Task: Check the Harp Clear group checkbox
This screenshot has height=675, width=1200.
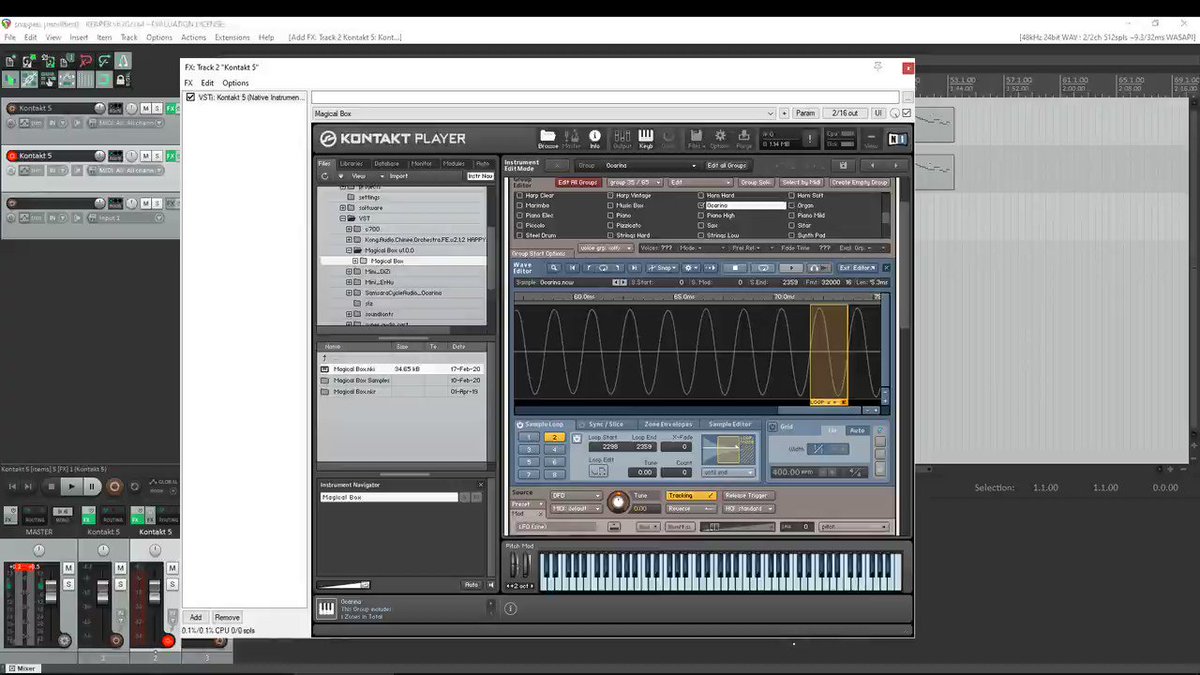Action: [520, 196]
